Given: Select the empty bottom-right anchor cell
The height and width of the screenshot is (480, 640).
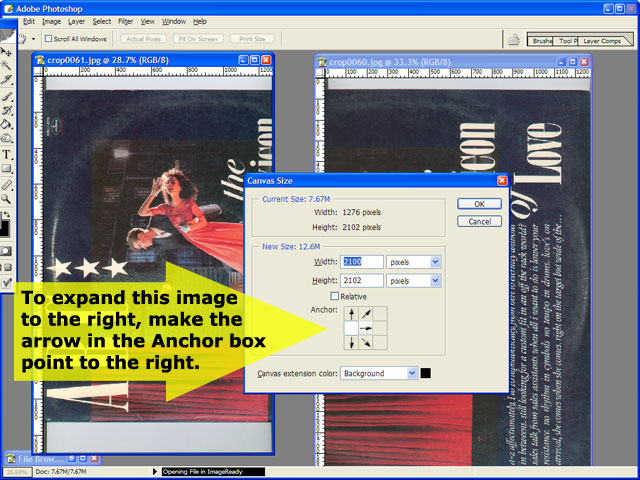Looking at the screenshot, I should [380, 342].
